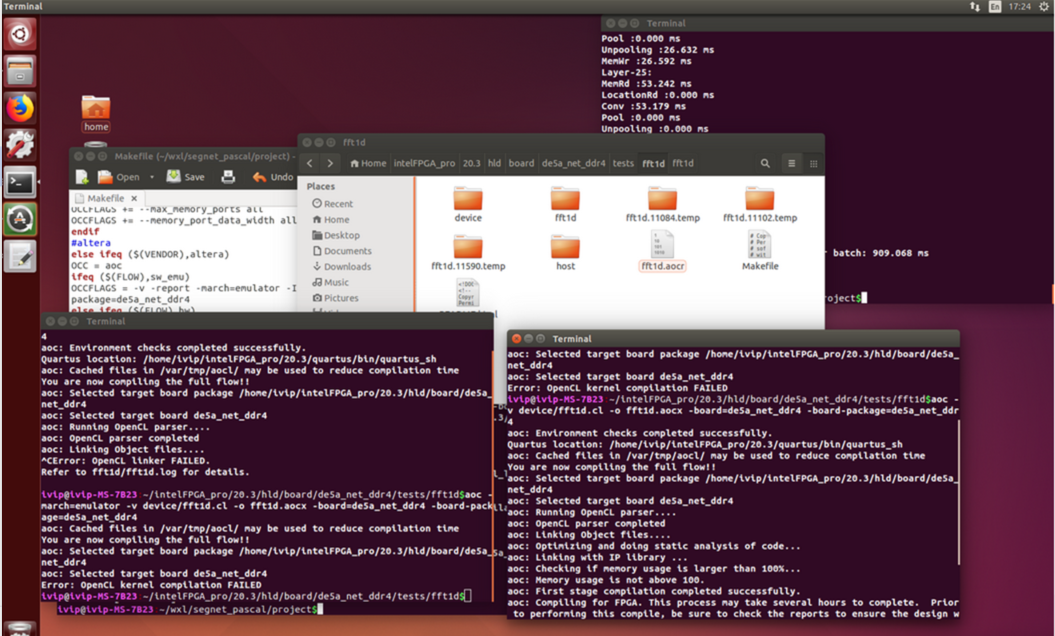Print the document from gedit toolbar

tap(228, 177)
